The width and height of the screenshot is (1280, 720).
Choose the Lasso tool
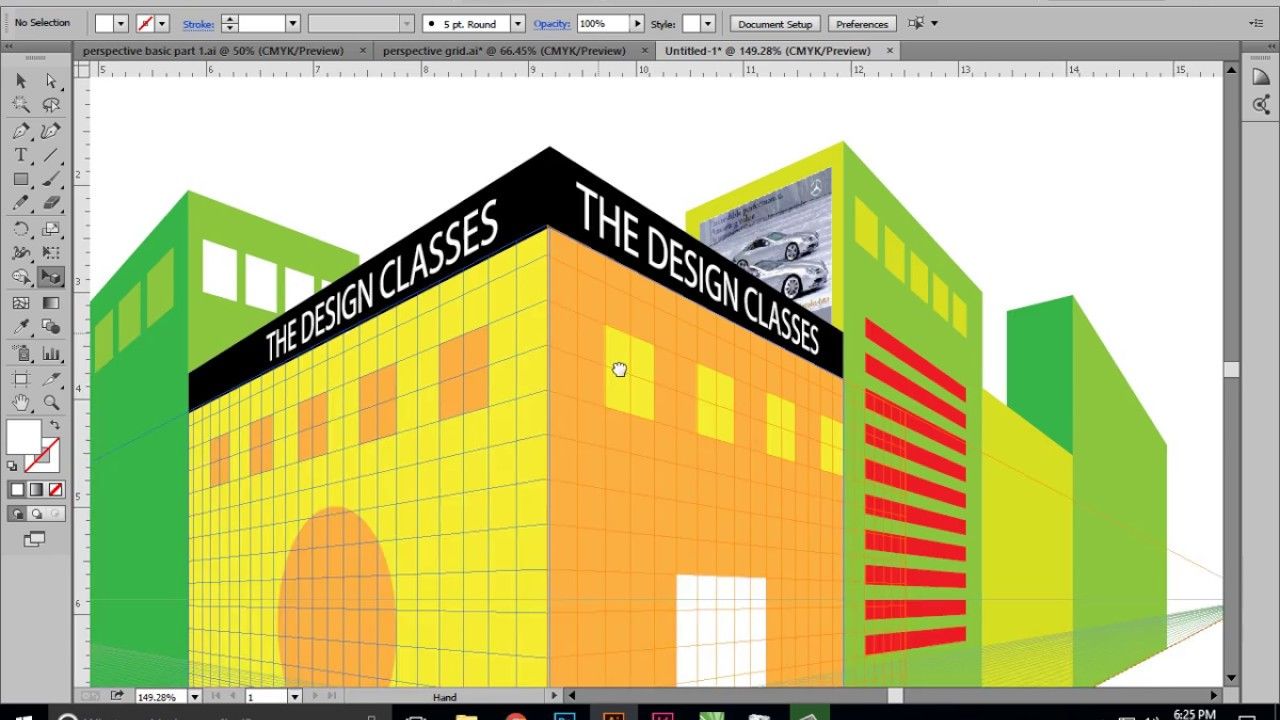pyautogui.click(x=51, y=105)
